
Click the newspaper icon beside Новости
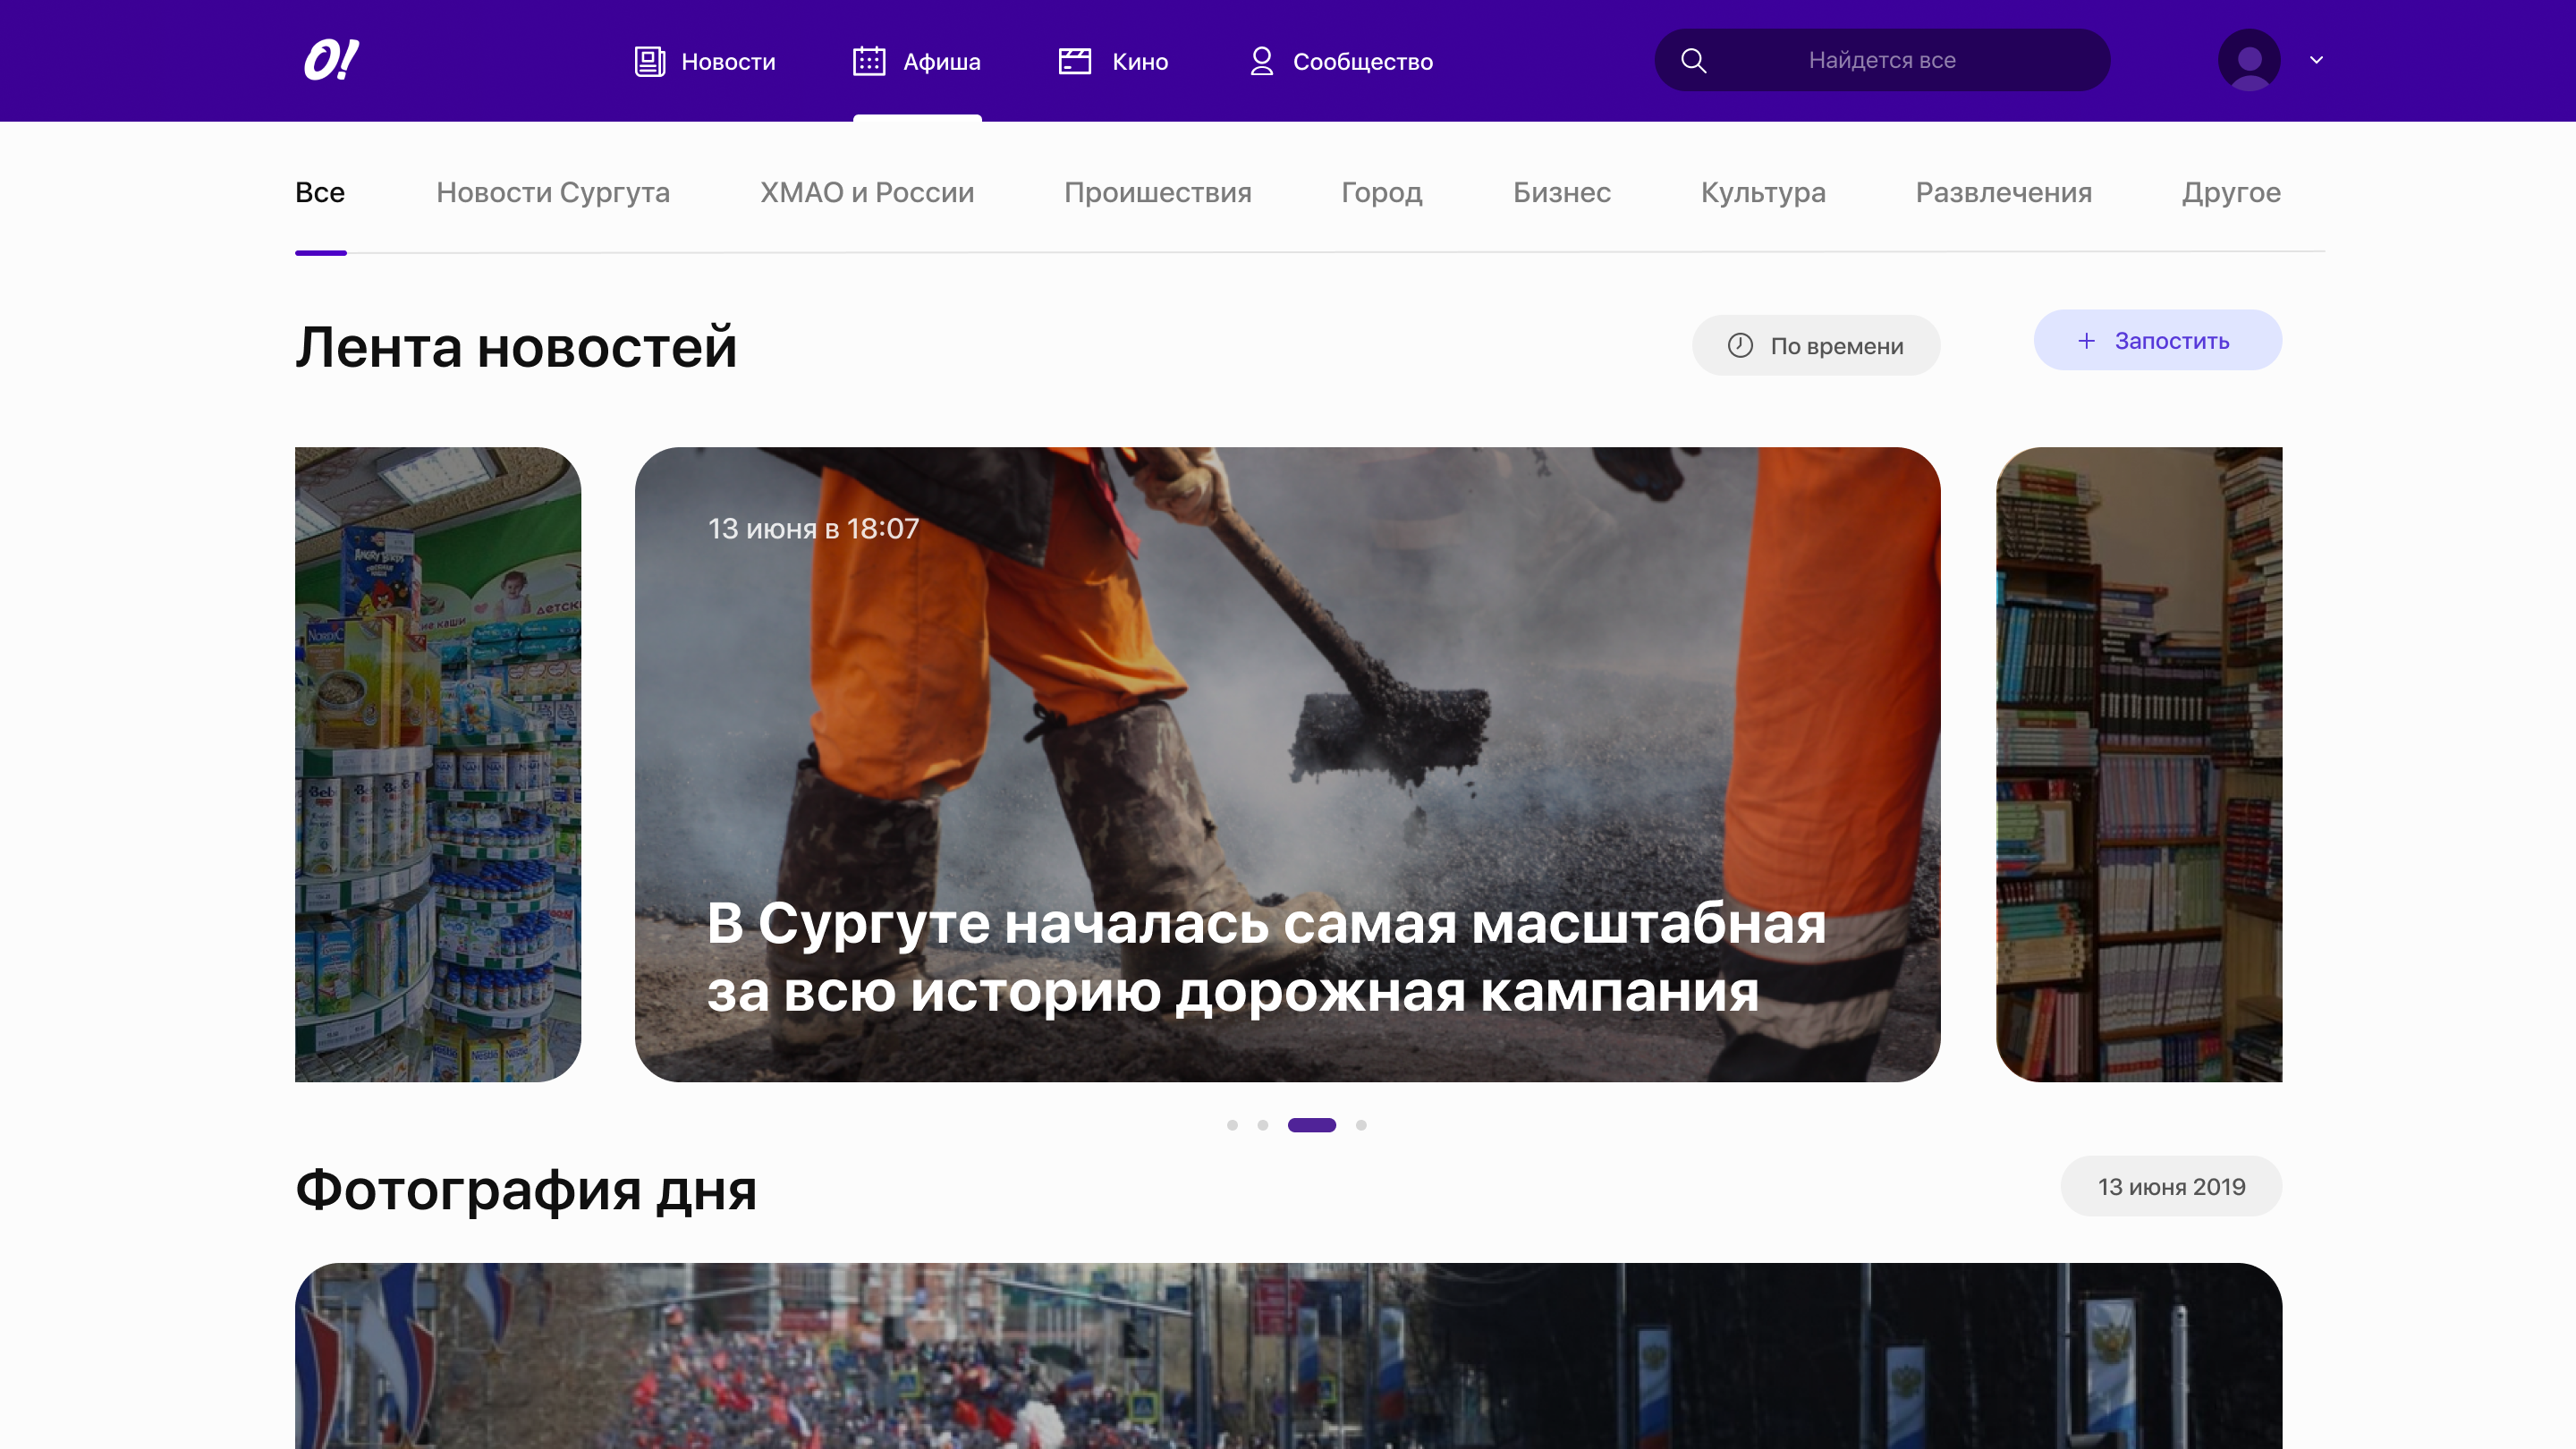tap(649, 61)
